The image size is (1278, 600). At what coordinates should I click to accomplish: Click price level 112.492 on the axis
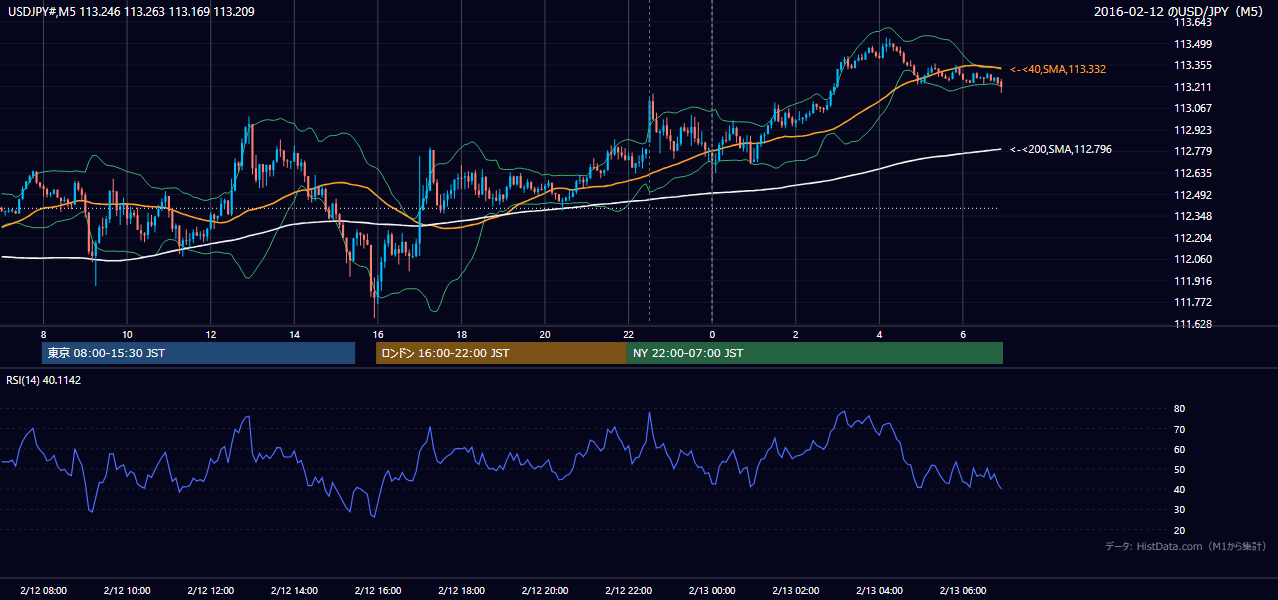(1192, 195)
